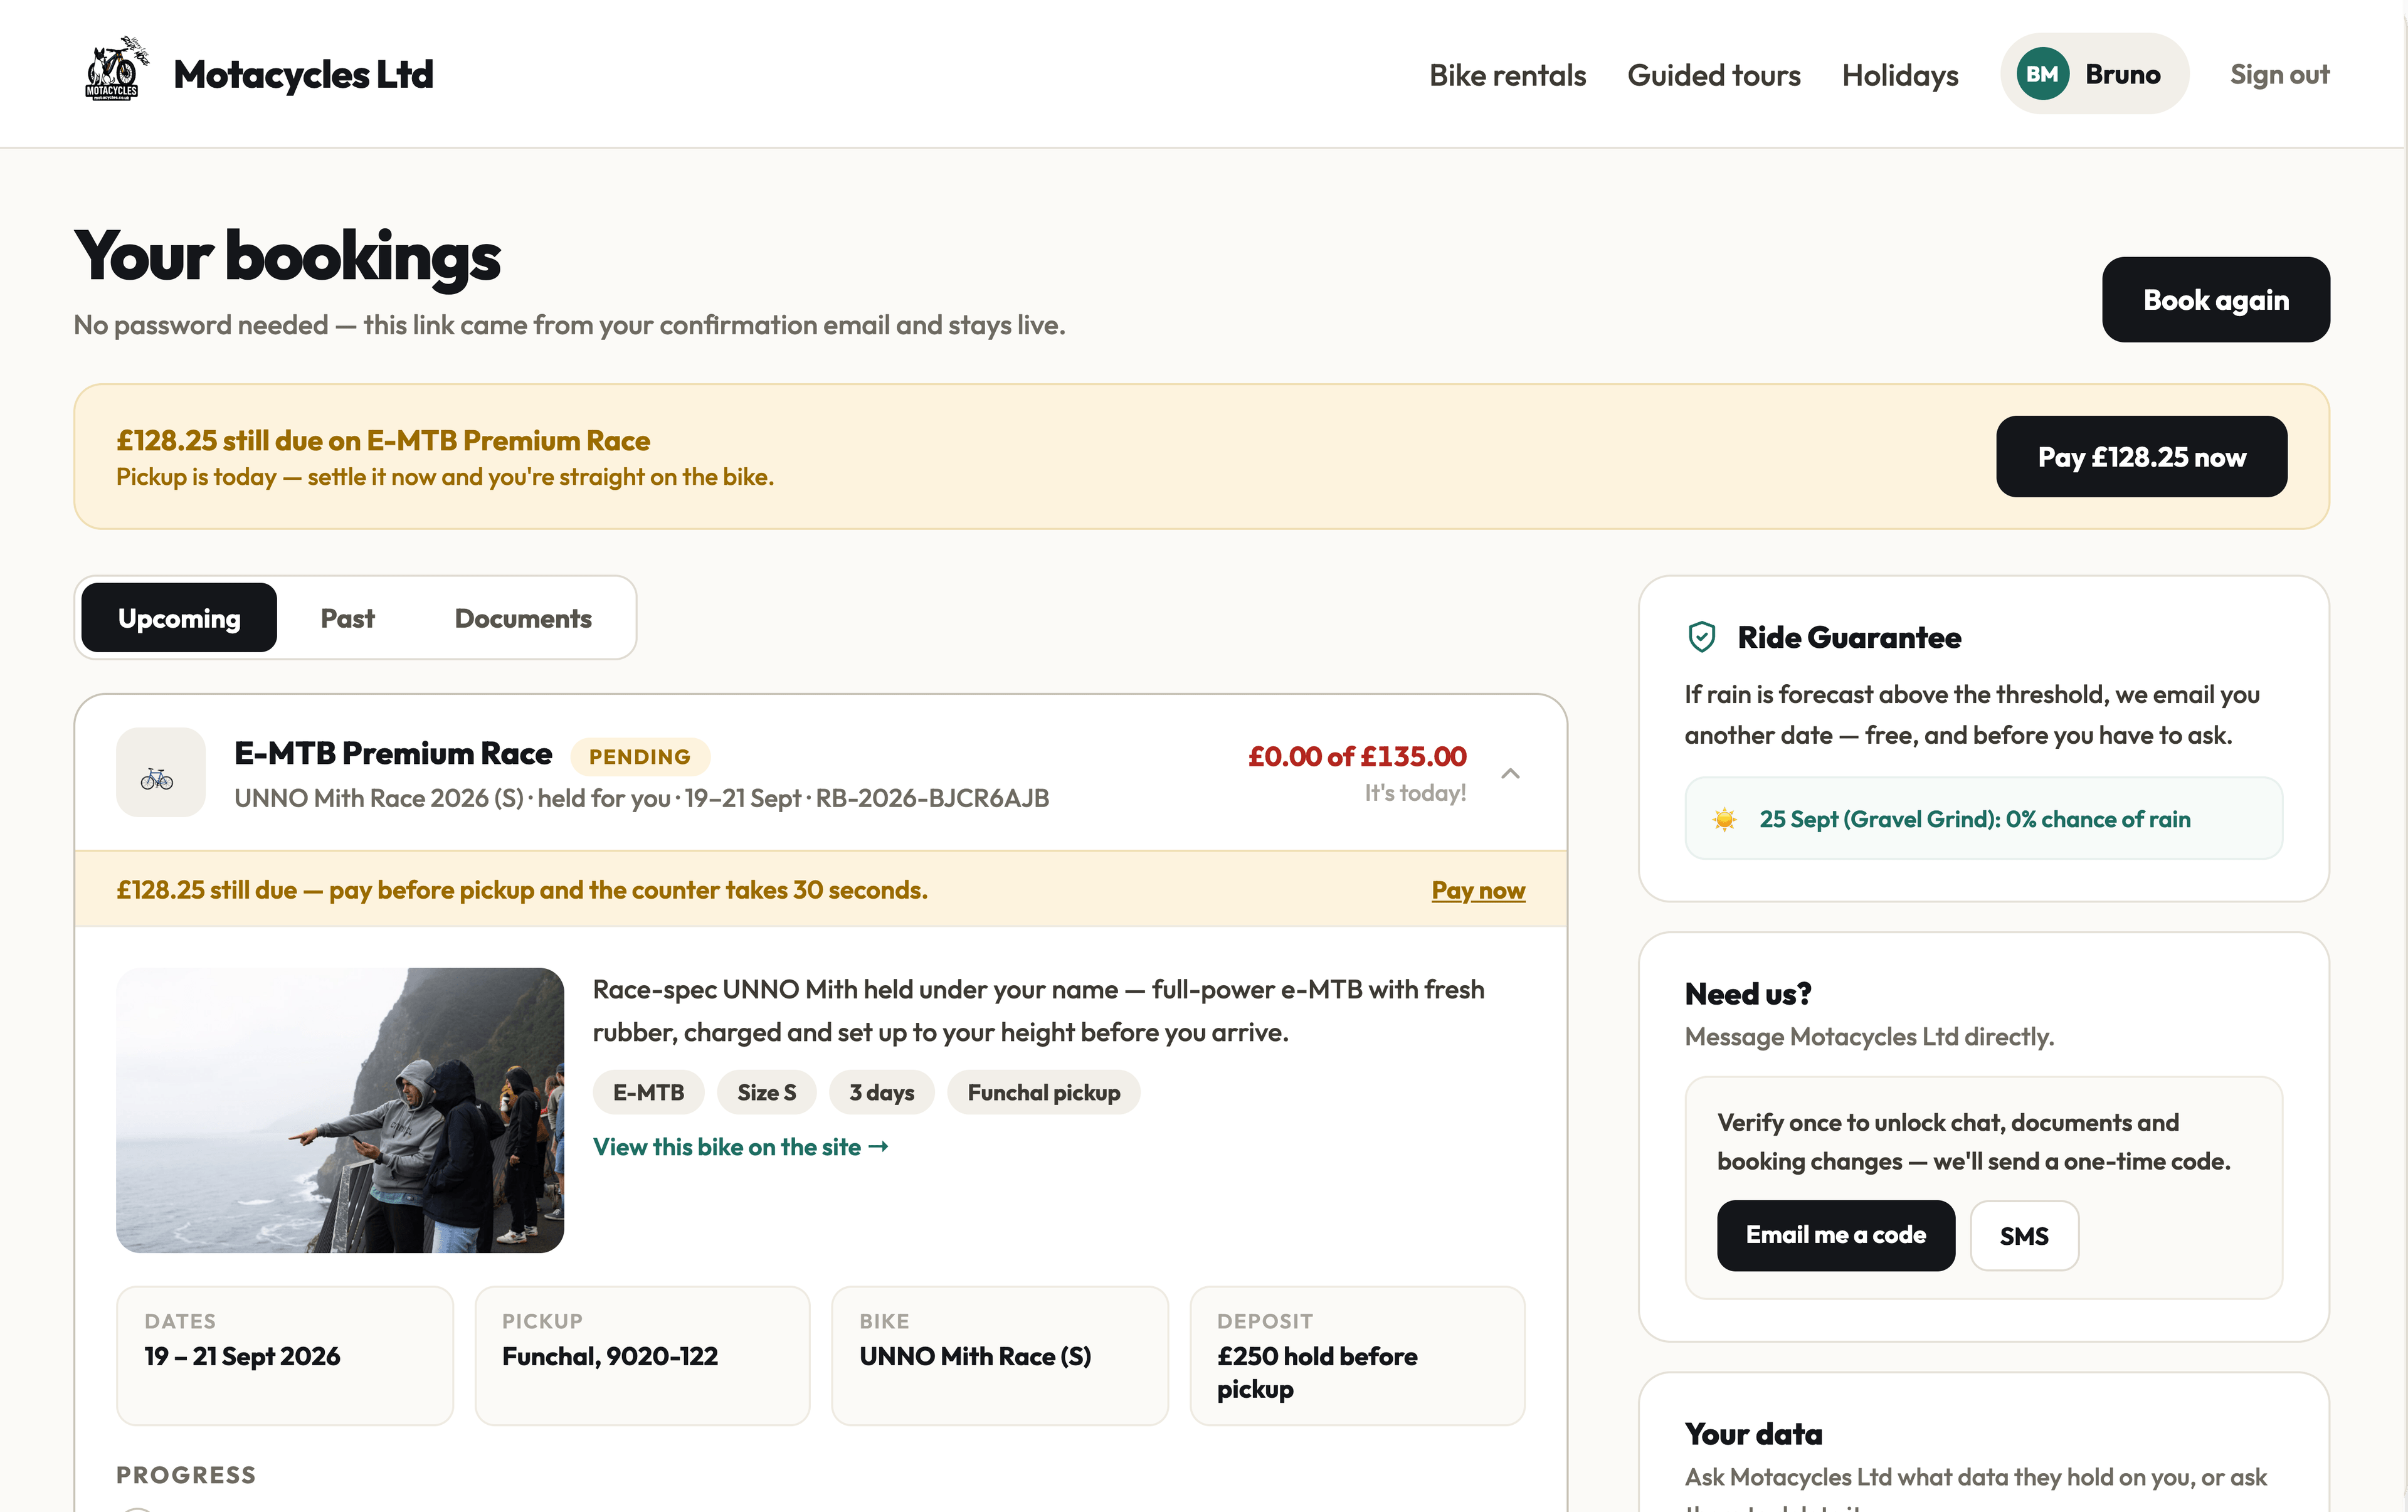
Task: Click Bike UNNO Mith Race (S) card
Action: coord(1000,1355)
